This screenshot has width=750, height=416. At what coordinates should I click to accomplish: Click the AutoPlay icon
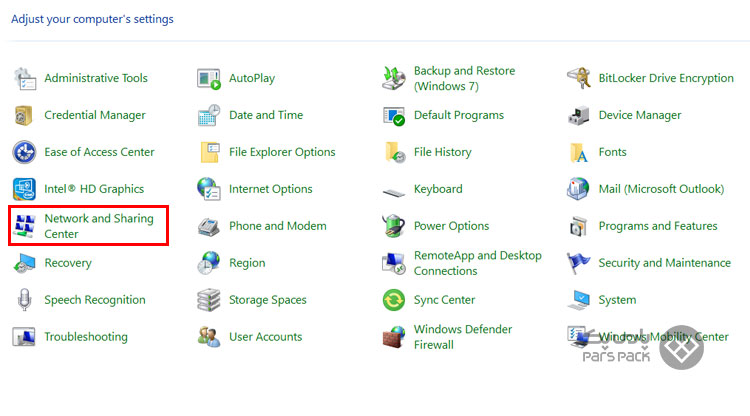point(209,78)
